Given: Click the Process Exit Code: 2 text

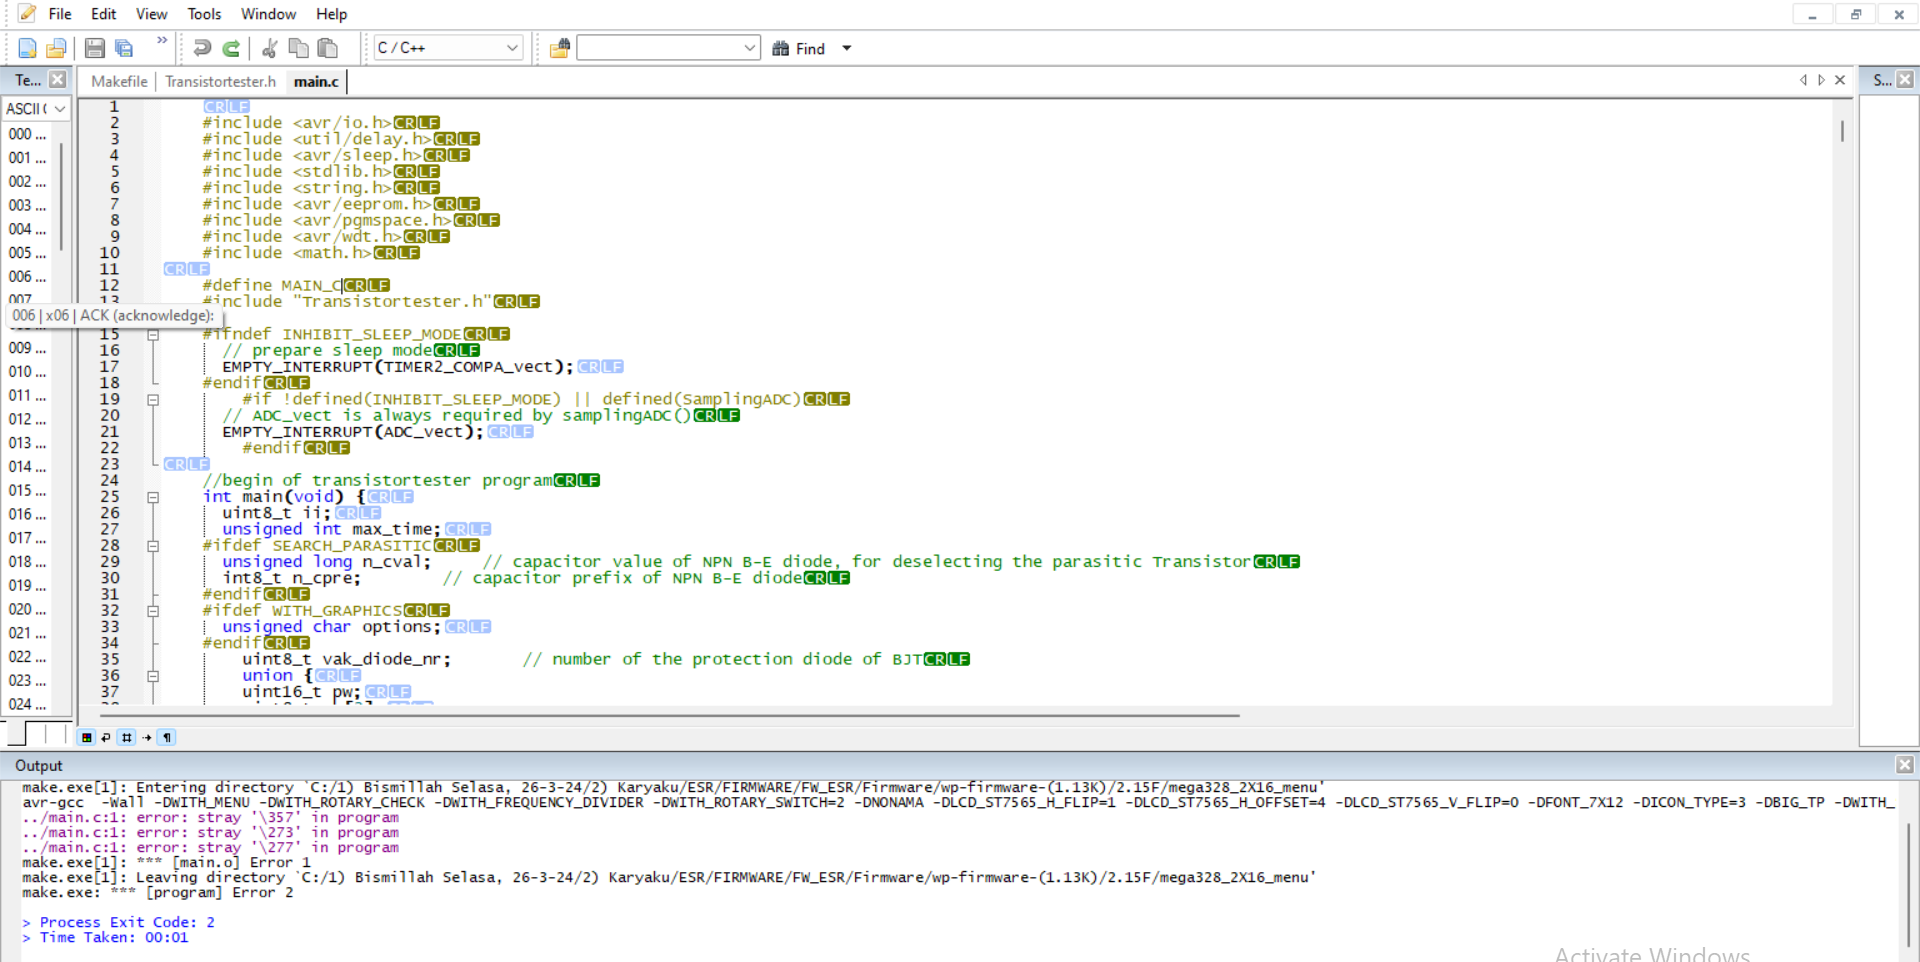Looking at the screenshot, I should tap(127, 922).
